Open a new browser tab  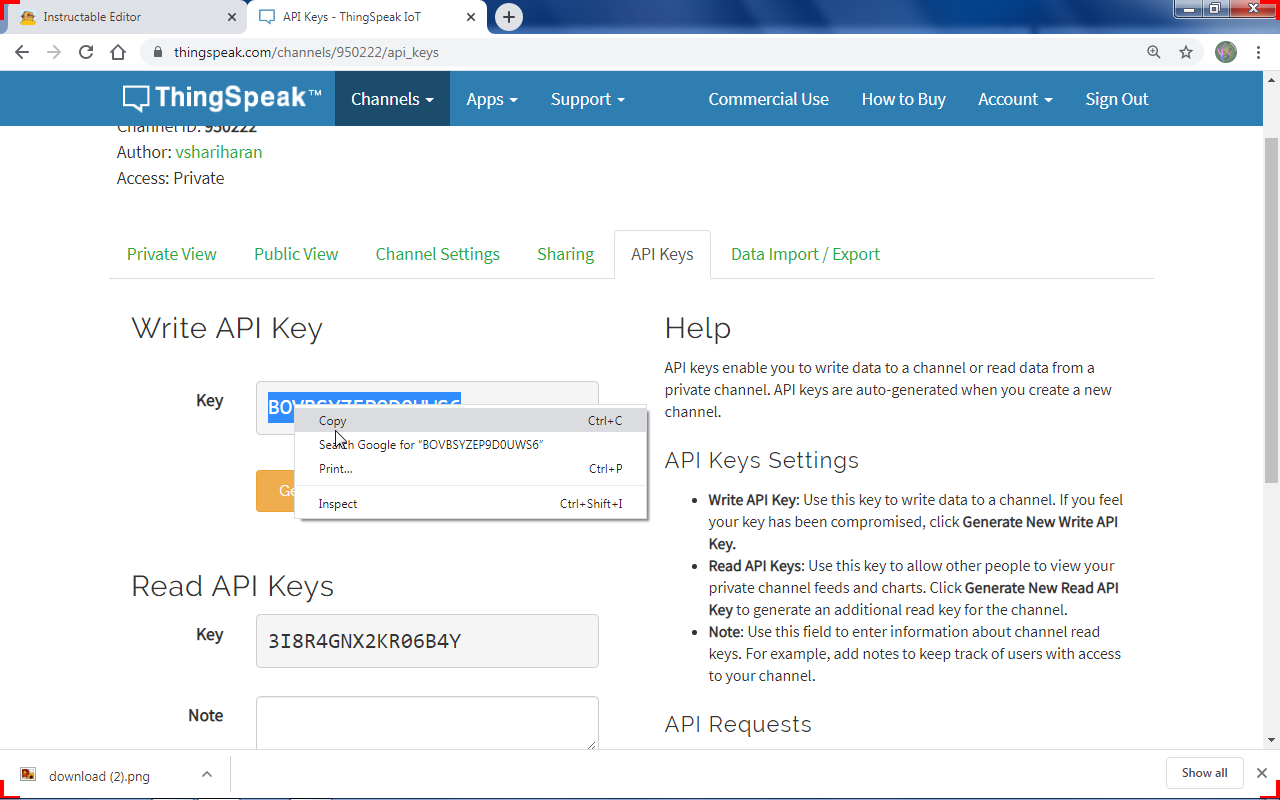[509, 17]
